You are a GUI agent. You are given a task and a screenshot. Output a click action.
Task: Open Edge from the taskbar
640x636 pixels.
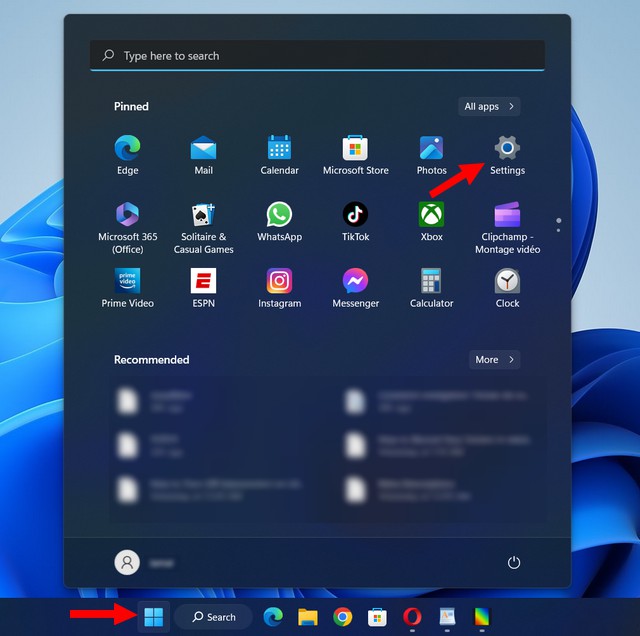coord(273,617)
